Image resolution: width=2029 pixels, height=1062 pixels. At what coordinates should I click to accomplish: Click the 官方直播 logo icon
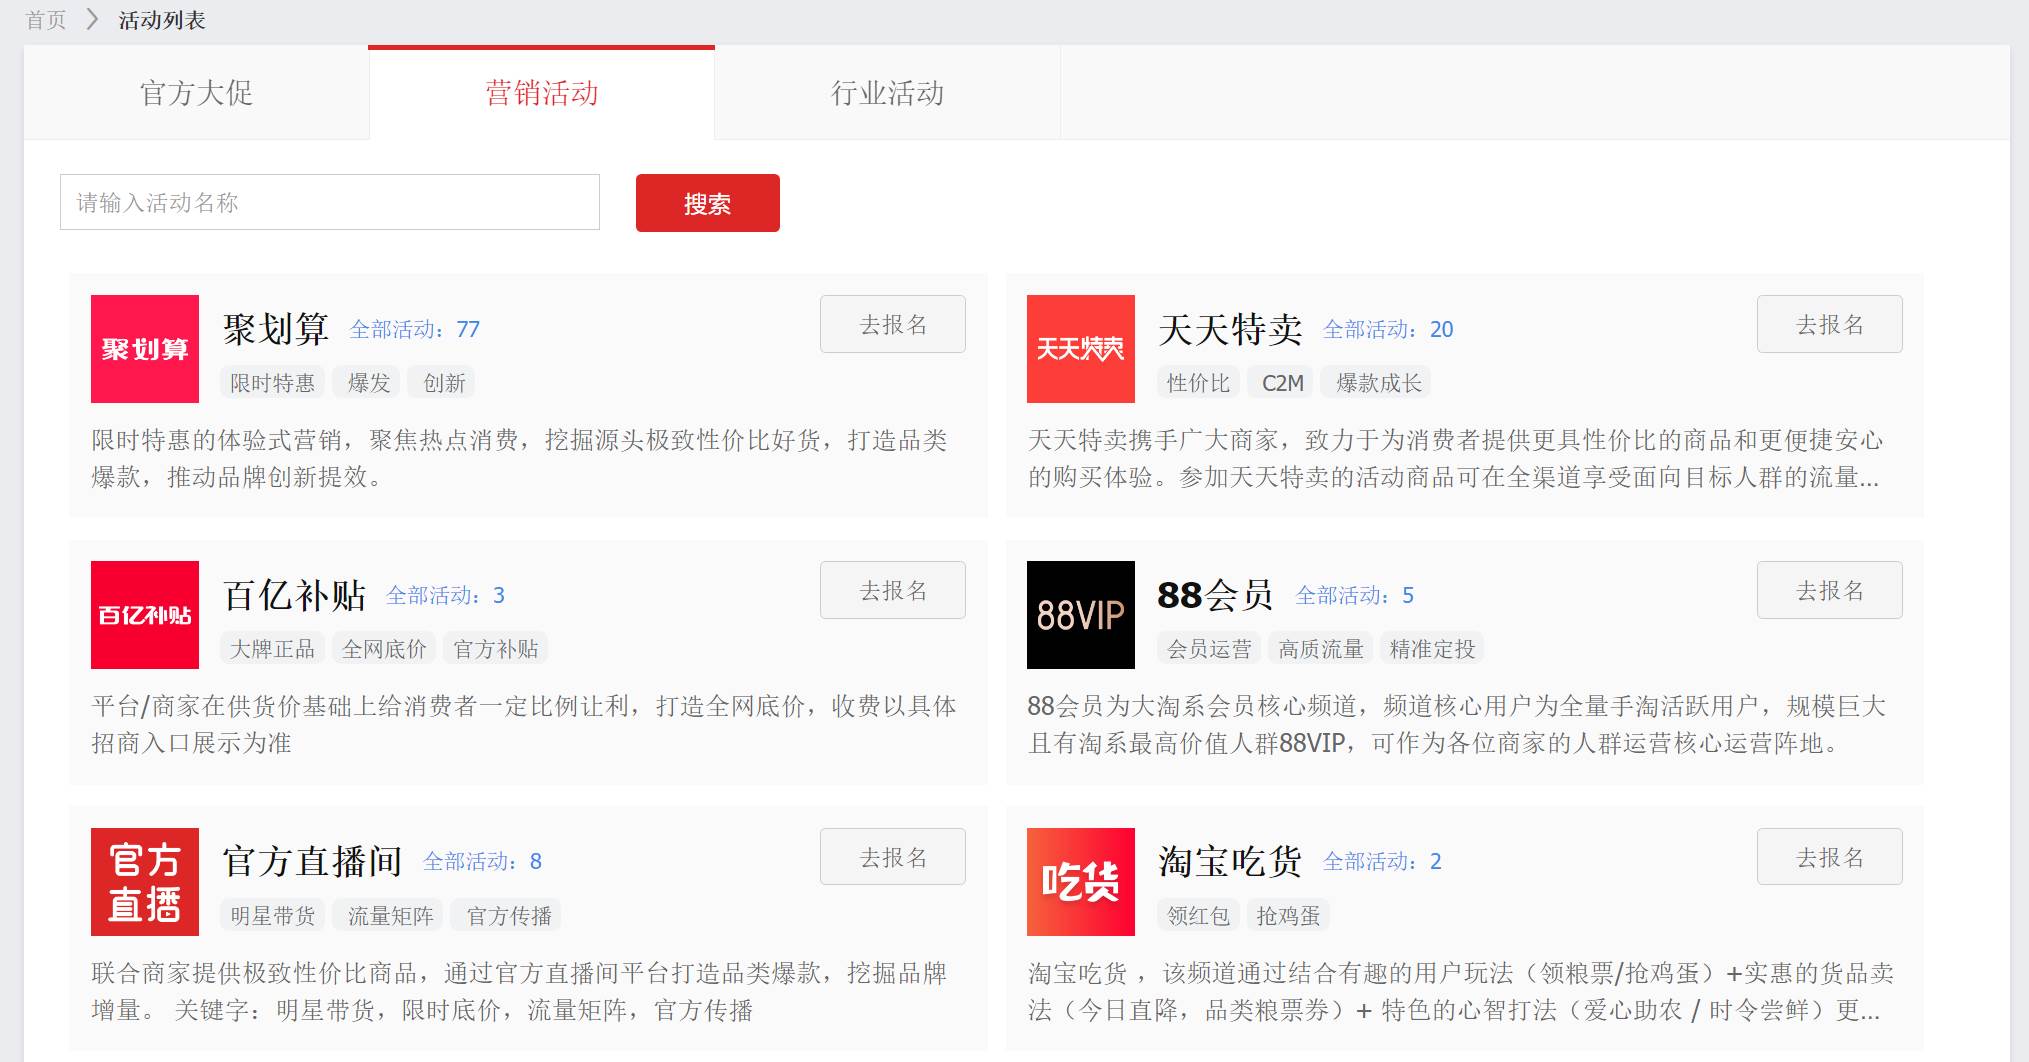145,882
